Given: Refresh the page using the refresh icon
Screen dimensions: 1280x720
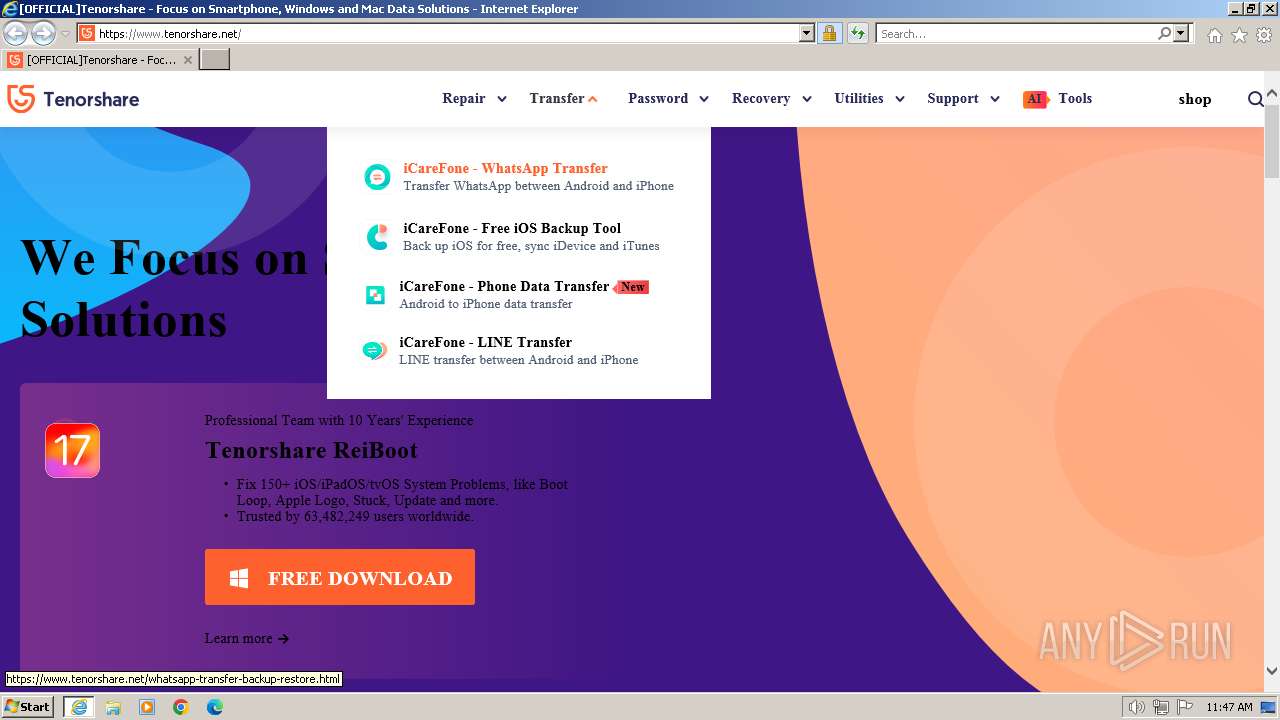Looking at the screenshot, I should [857, 33].
